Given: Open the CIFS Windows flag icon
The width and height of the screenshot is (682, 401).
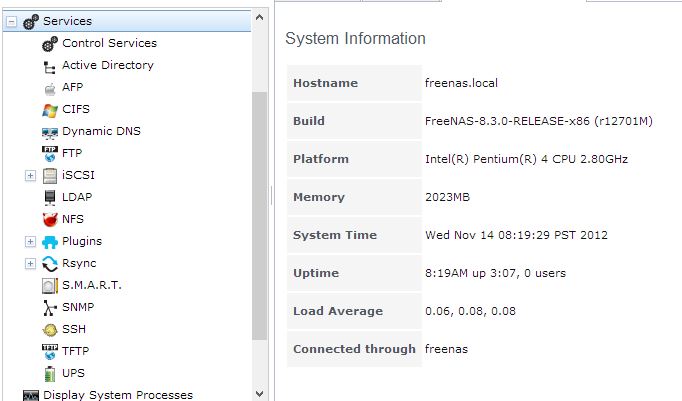Looking at the screenshot, I should tap(50, 110).
